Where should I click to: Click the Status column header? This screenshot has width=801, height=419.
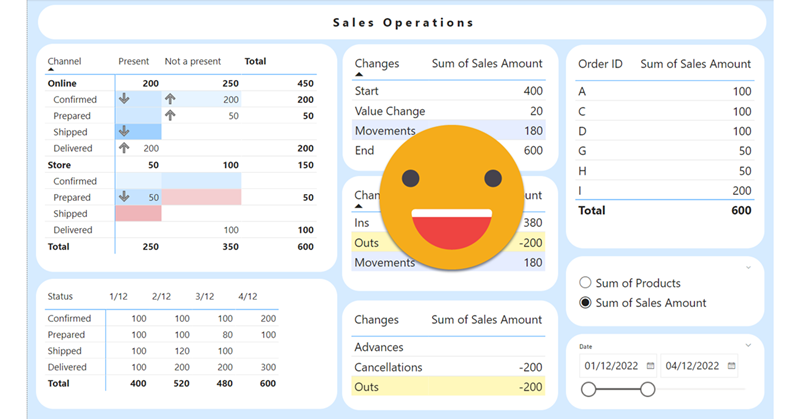click(60, 297)
